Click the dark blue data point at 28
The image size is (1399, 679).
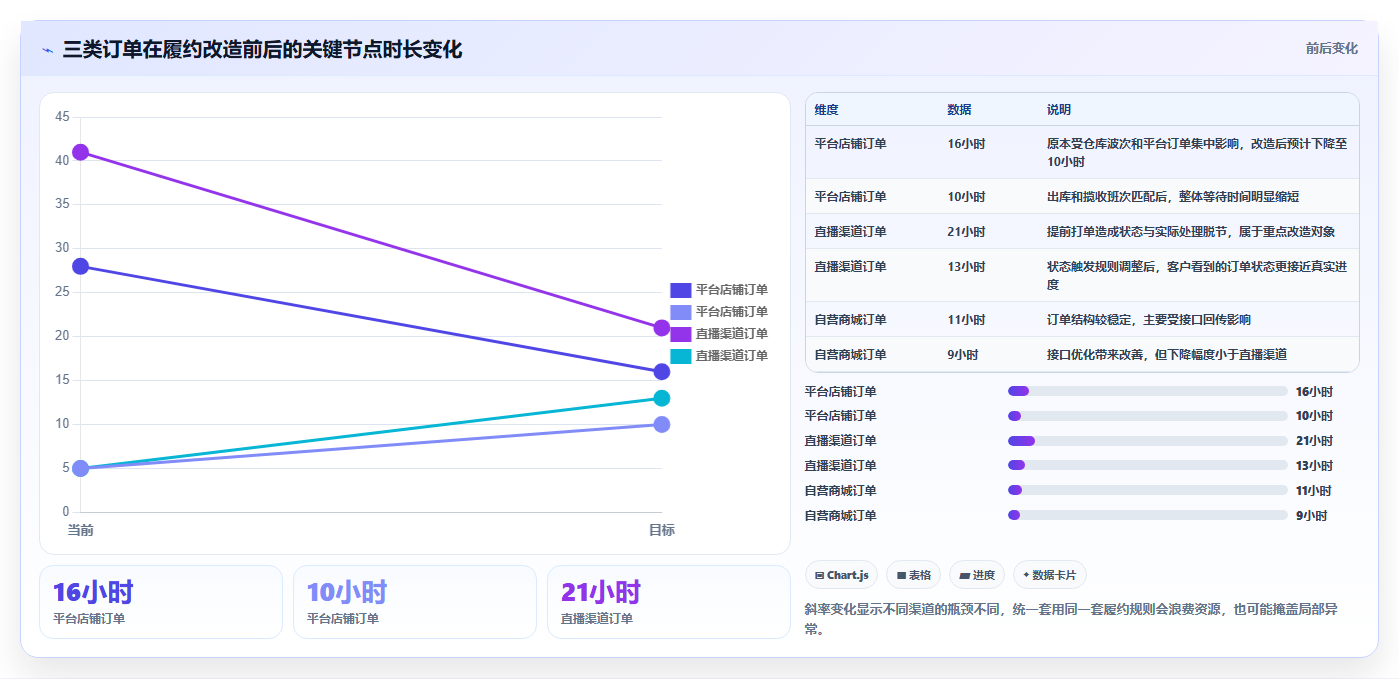point(81,266)
